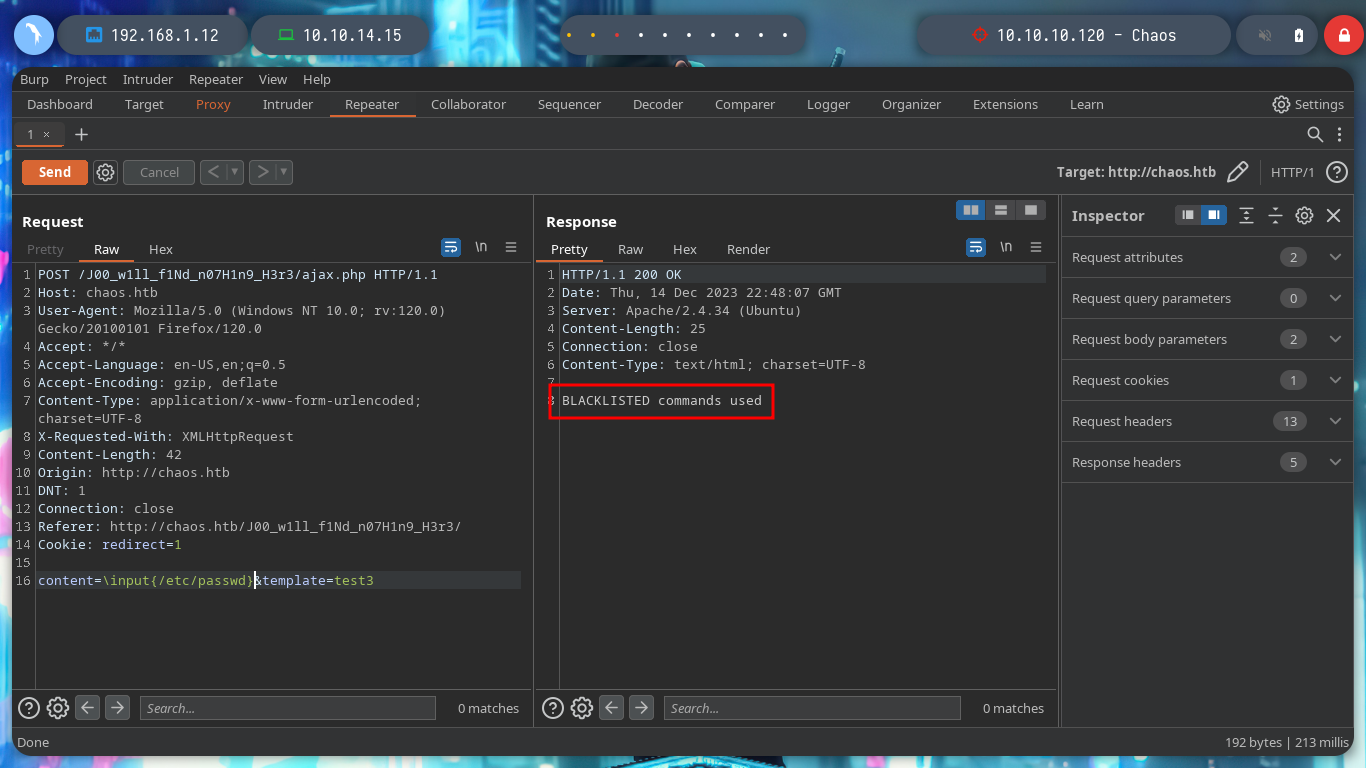Switch Inspector to right-docked layout
1366x768 pixels.
(x=1213, y=215)
